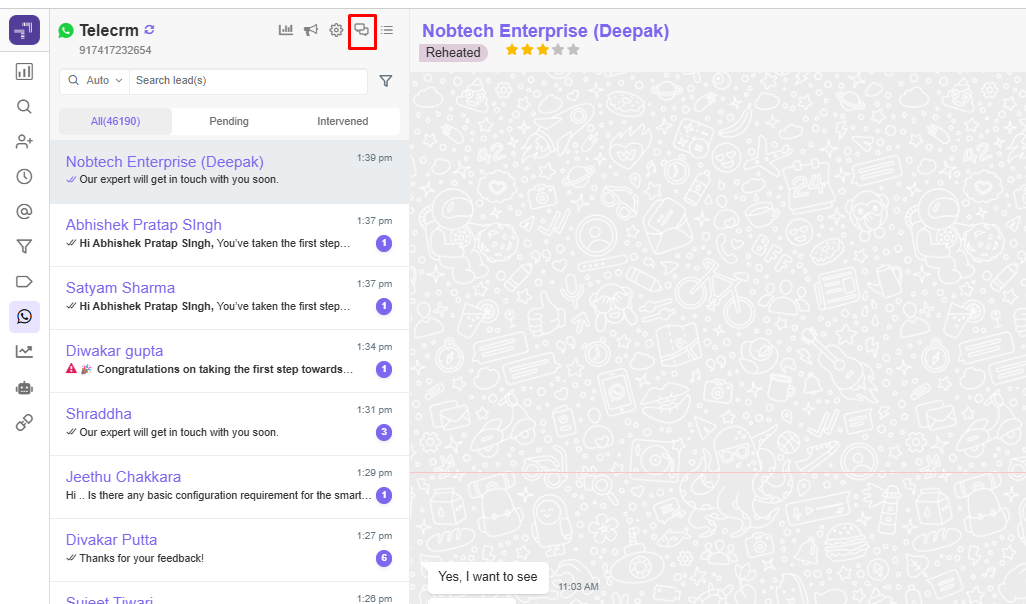Click the bar chart analytics icon in header

point(286,30)
